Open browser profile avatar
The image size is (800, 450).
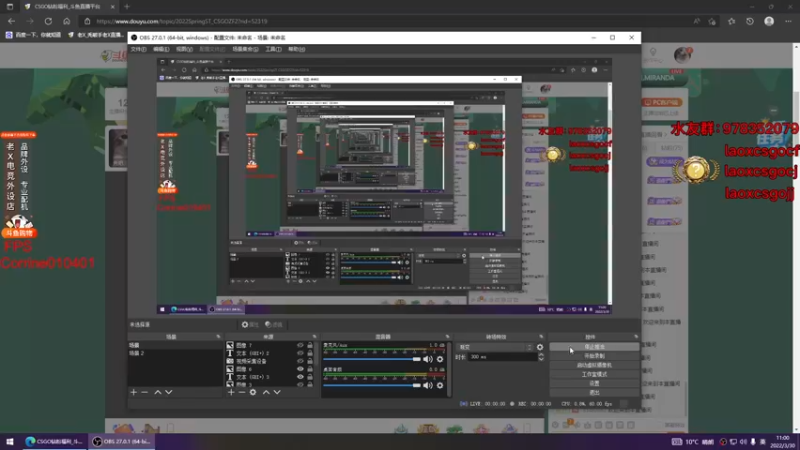point(769,21)
